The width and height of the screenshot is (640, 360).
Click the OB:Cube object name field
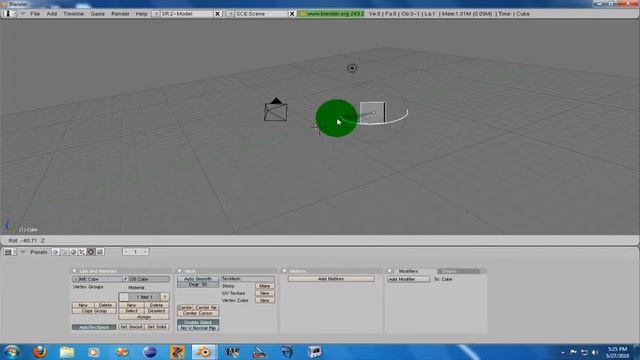(x=149, y=279)
